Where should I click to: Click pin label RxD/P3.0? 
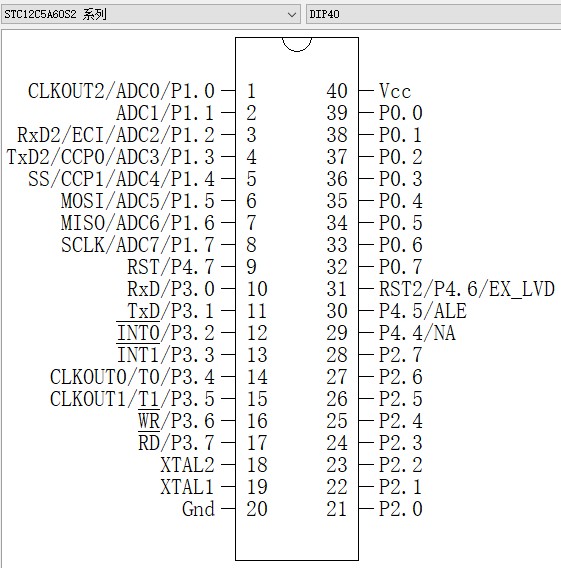point(171,289)
